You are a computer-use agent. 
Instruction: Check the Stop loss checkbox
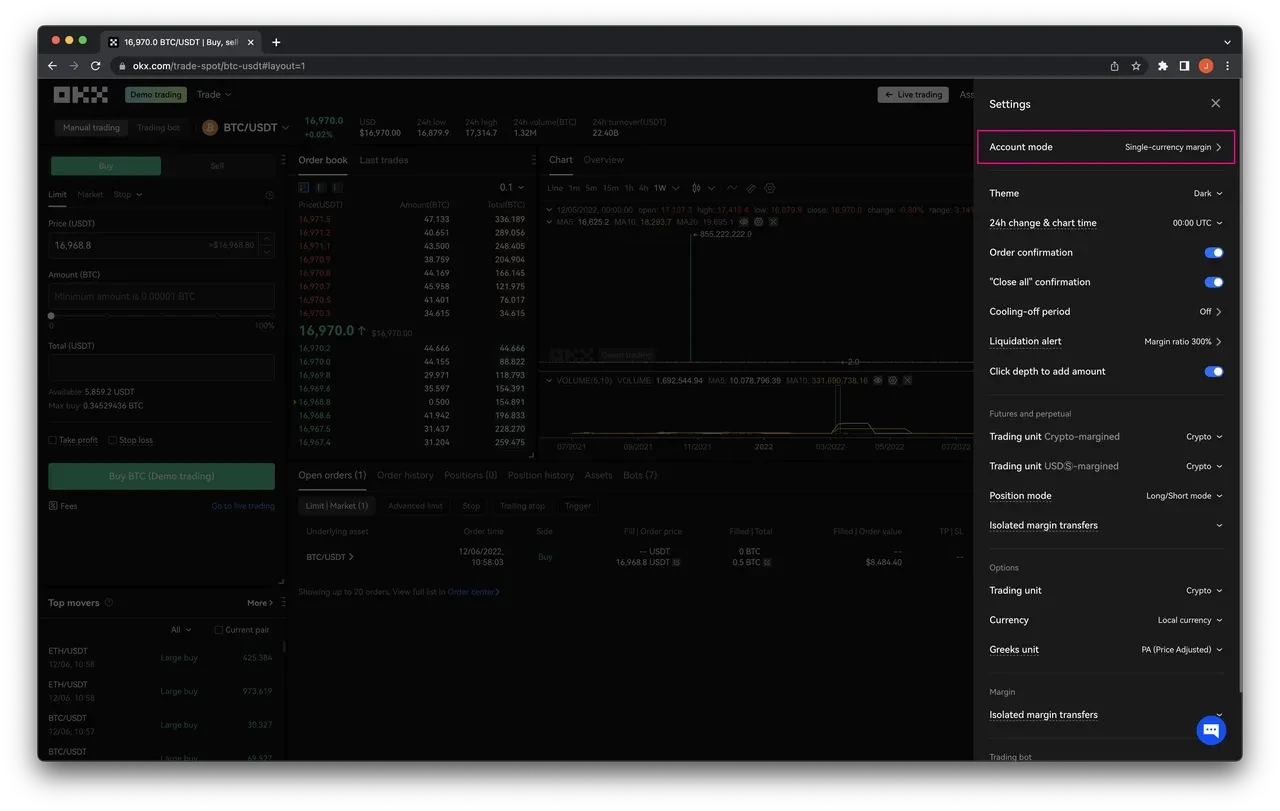pyautogui.click(x=113, y=440)
